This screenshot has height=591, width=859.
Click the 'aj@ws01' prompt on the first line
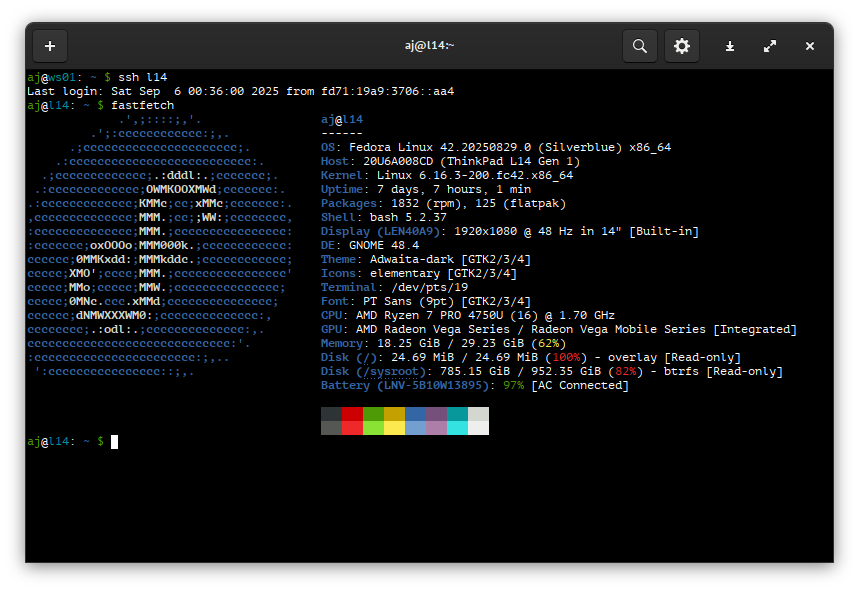[52, 77]
